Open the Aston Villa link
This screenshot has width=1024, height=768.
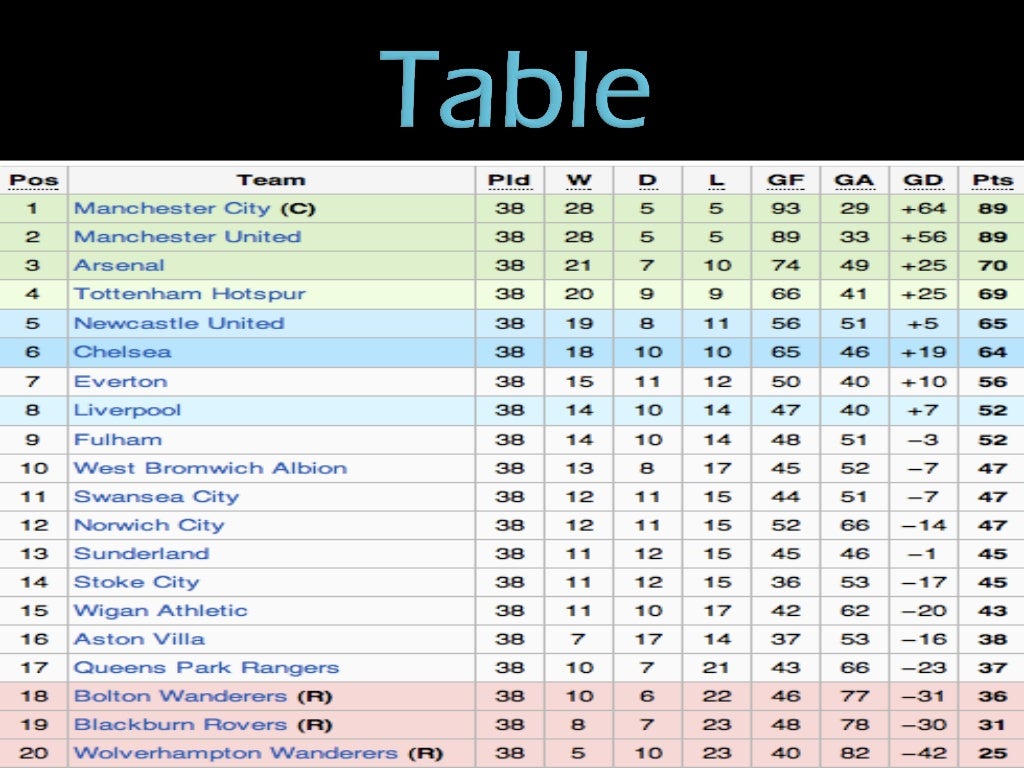(139, 639)
